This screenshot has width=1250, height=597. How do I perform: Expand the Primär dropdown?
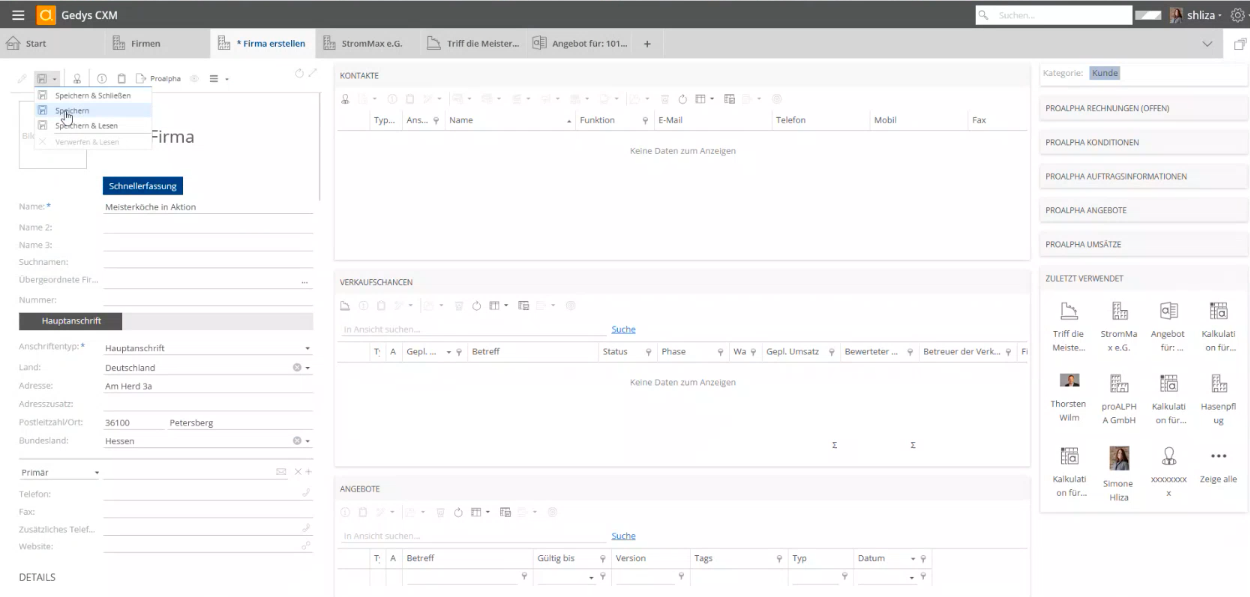point(97,472)
